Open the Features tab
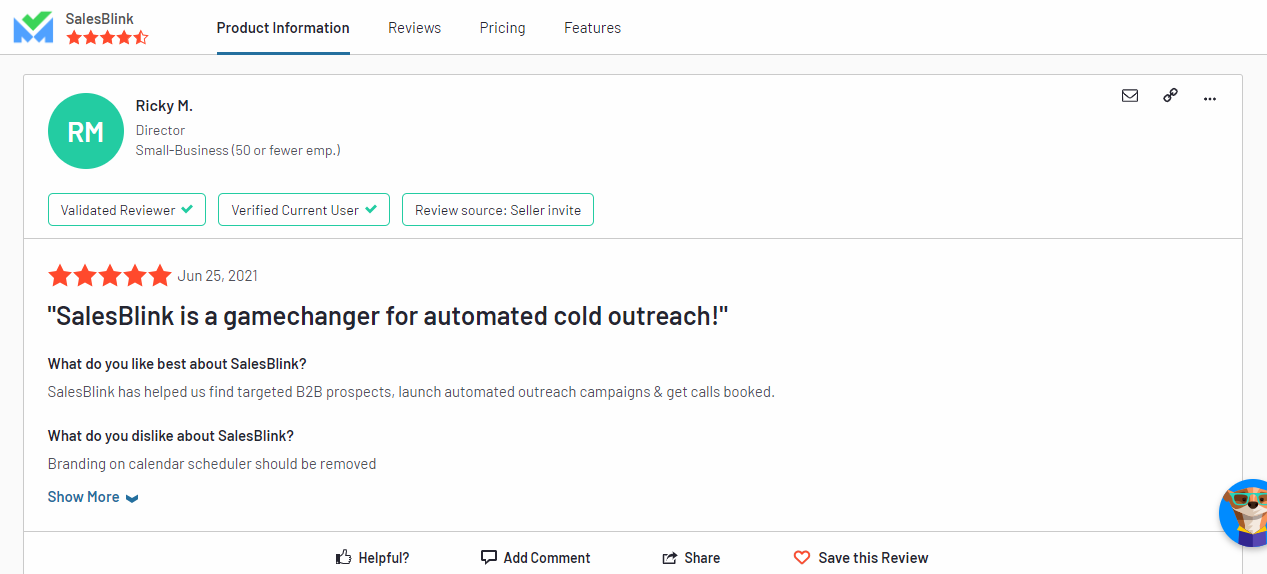The height and width of the screenshot is (574, 1267). coord(592,28)
